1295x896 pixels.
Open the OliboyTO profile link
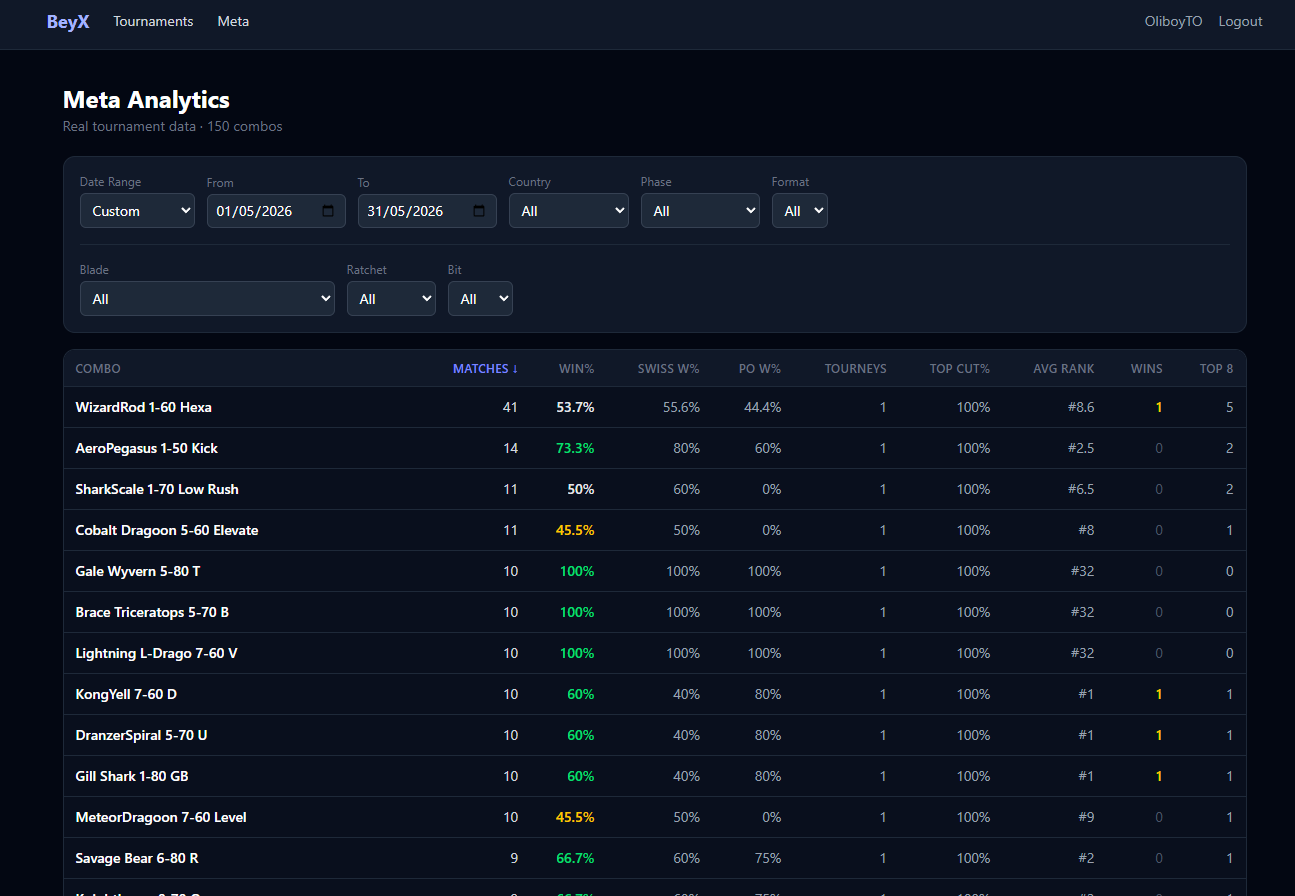1173,21
